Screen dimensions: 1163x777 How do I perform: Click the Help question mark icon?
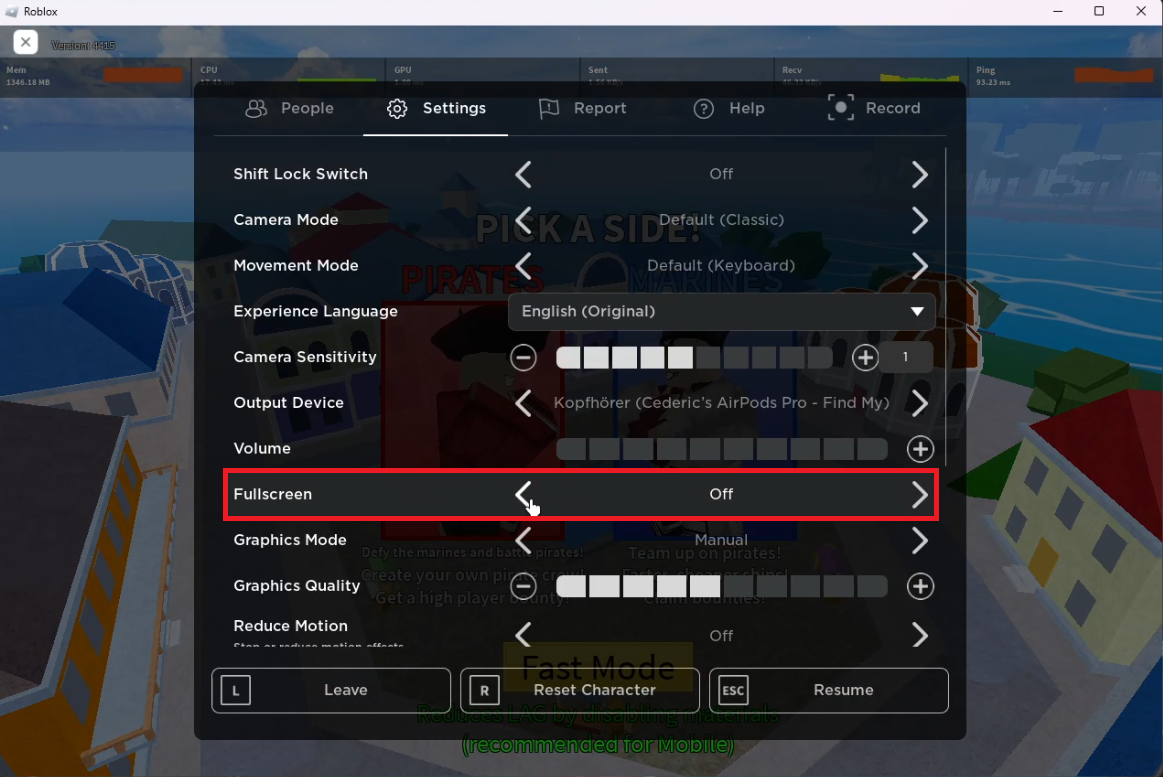point(703,109)
